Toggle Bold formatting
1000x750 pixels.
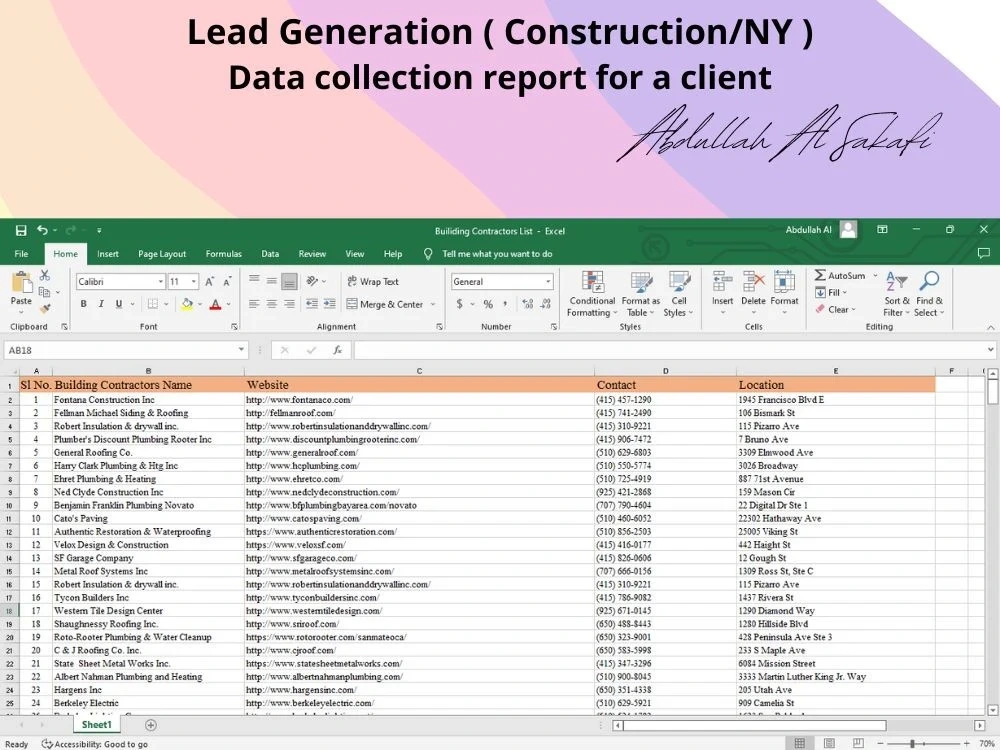[84, 304]
